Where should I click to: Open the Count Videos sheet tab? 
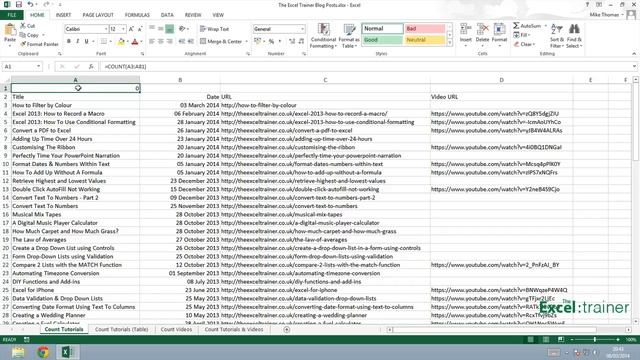(176, 329)
